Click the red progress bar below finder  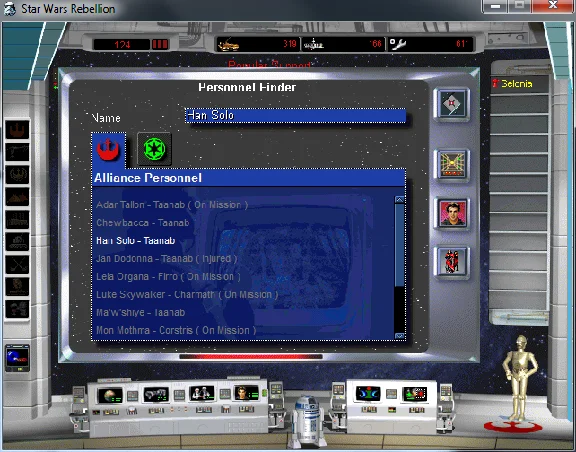click(x=251, y=356)
